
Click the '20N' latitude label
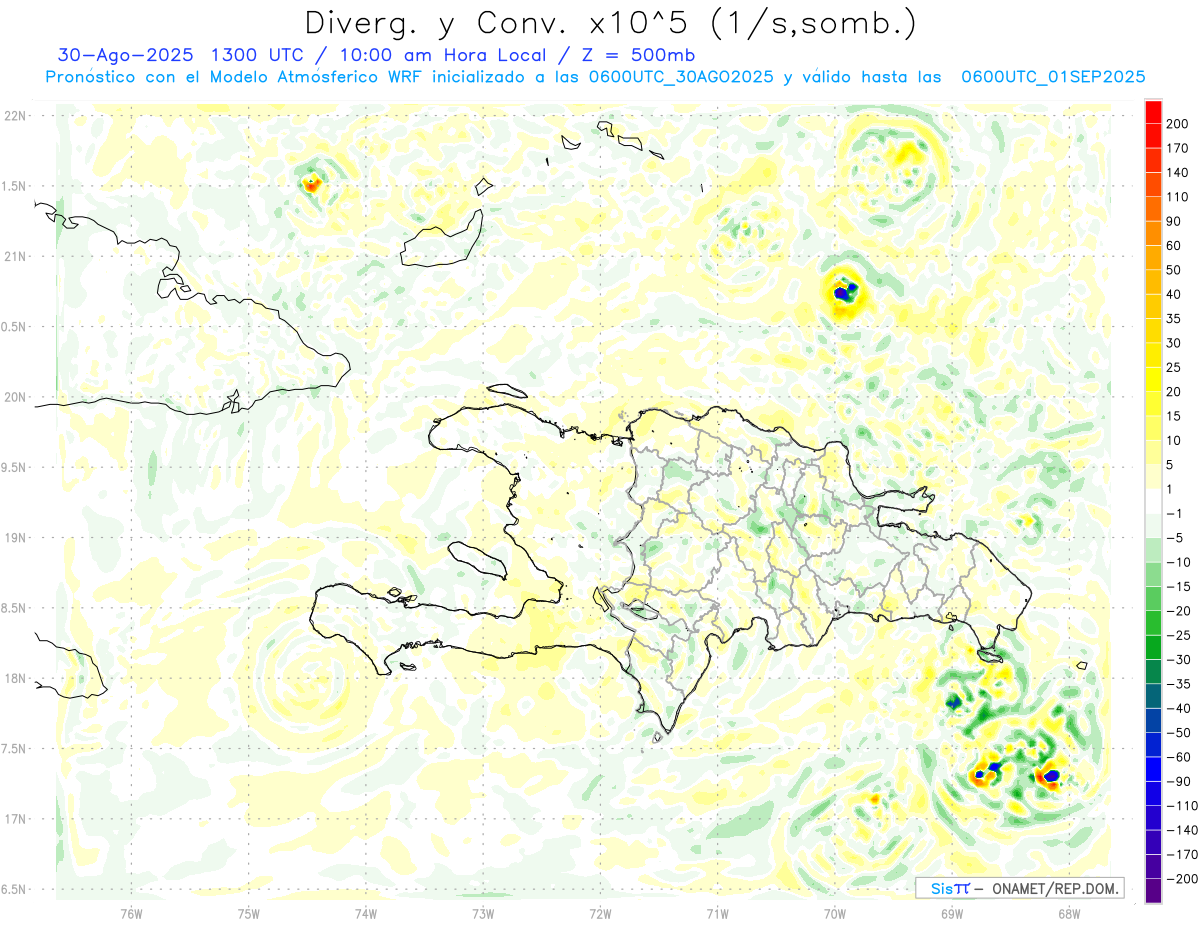pos(15,397)
